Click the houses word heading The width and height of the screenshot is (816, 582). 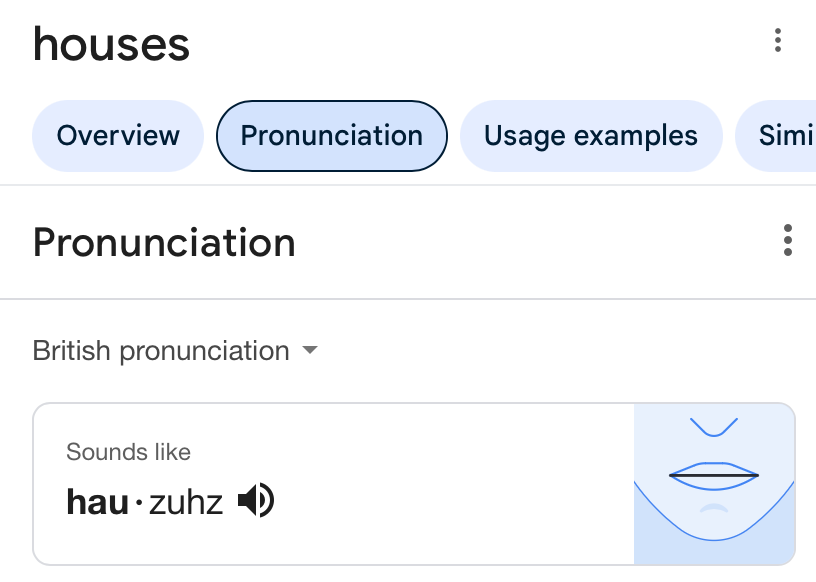click(111, 45)
